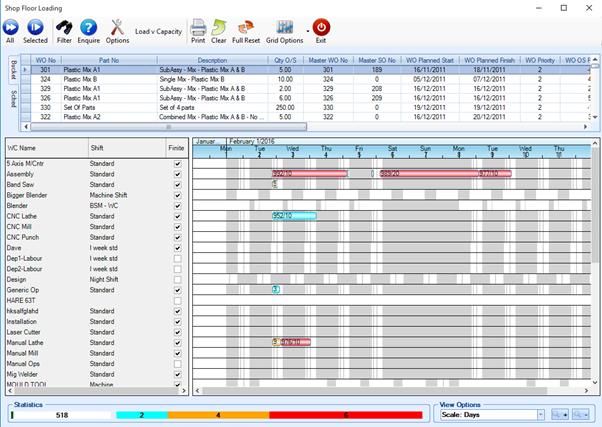Click the Clear icon
Viewport: 602px width, 427px height.
pos(219,27)
